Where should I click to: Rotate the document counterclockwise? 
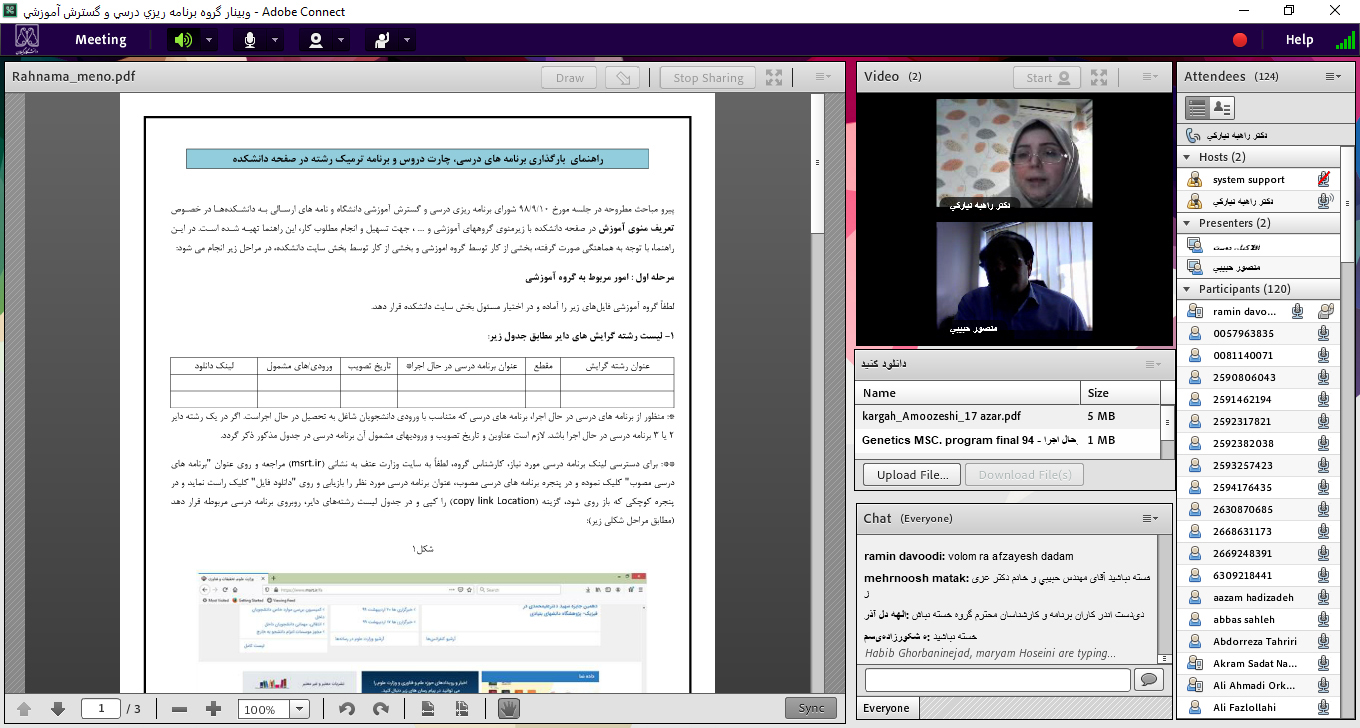(347, 709)
